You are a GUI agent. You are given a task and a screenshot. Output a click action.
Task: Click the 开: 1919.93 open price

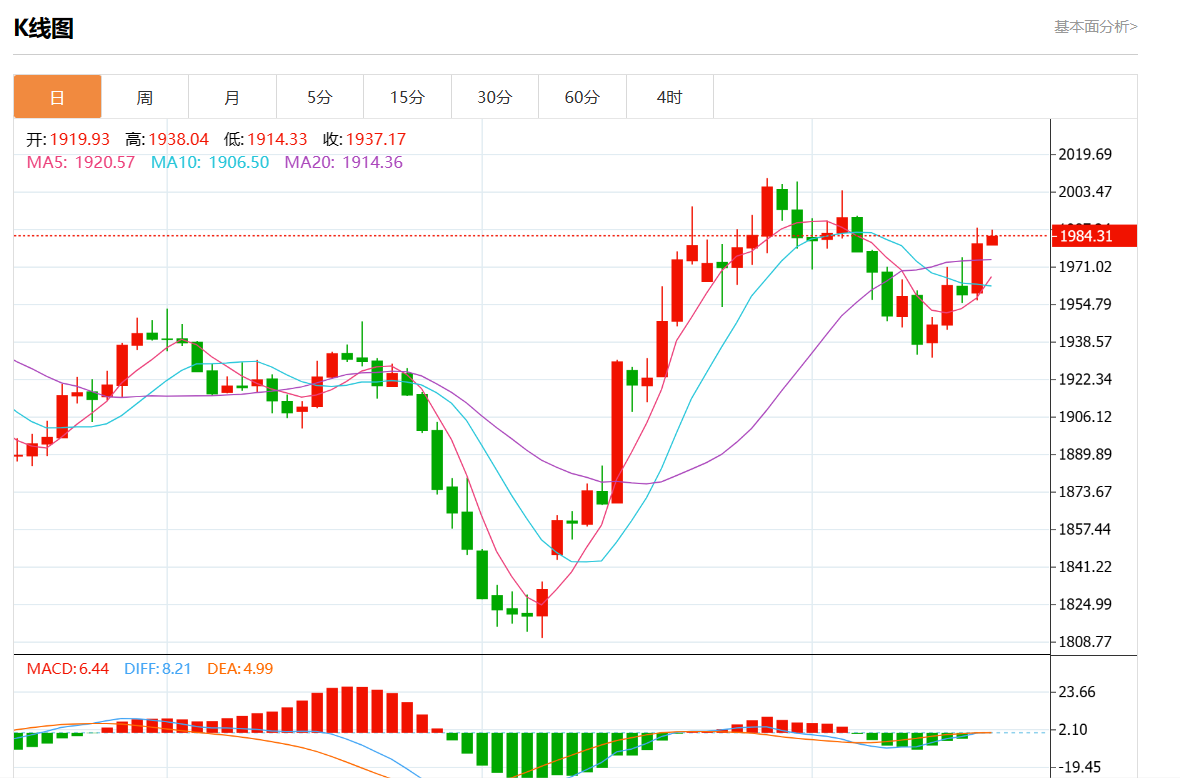point(68,139)
